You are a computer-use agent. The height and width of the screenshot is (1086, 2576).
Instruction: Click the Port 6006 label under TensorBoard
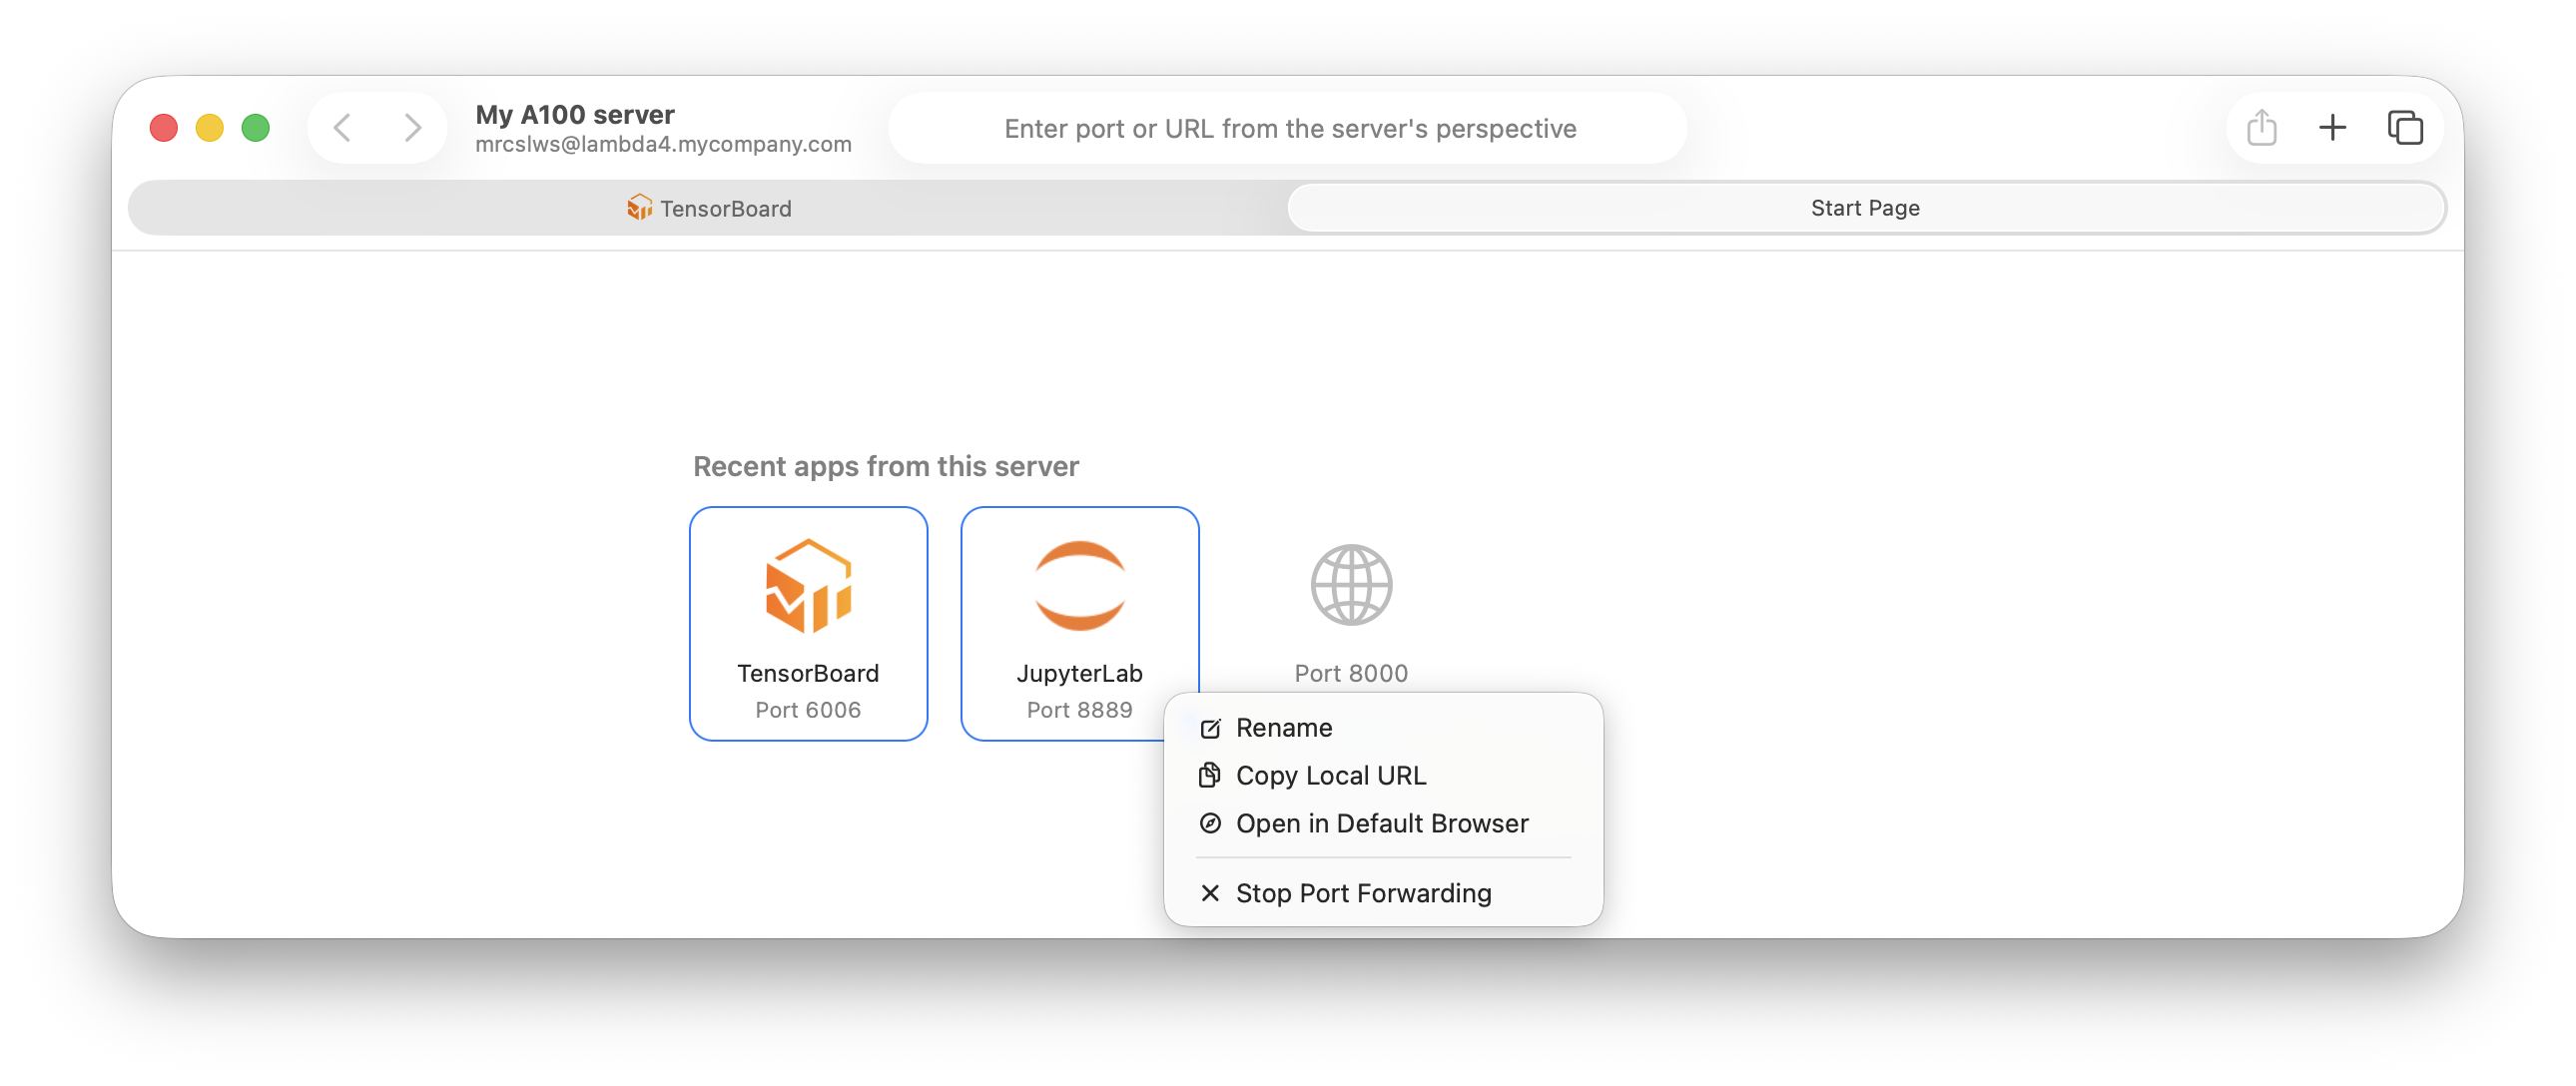808,710
